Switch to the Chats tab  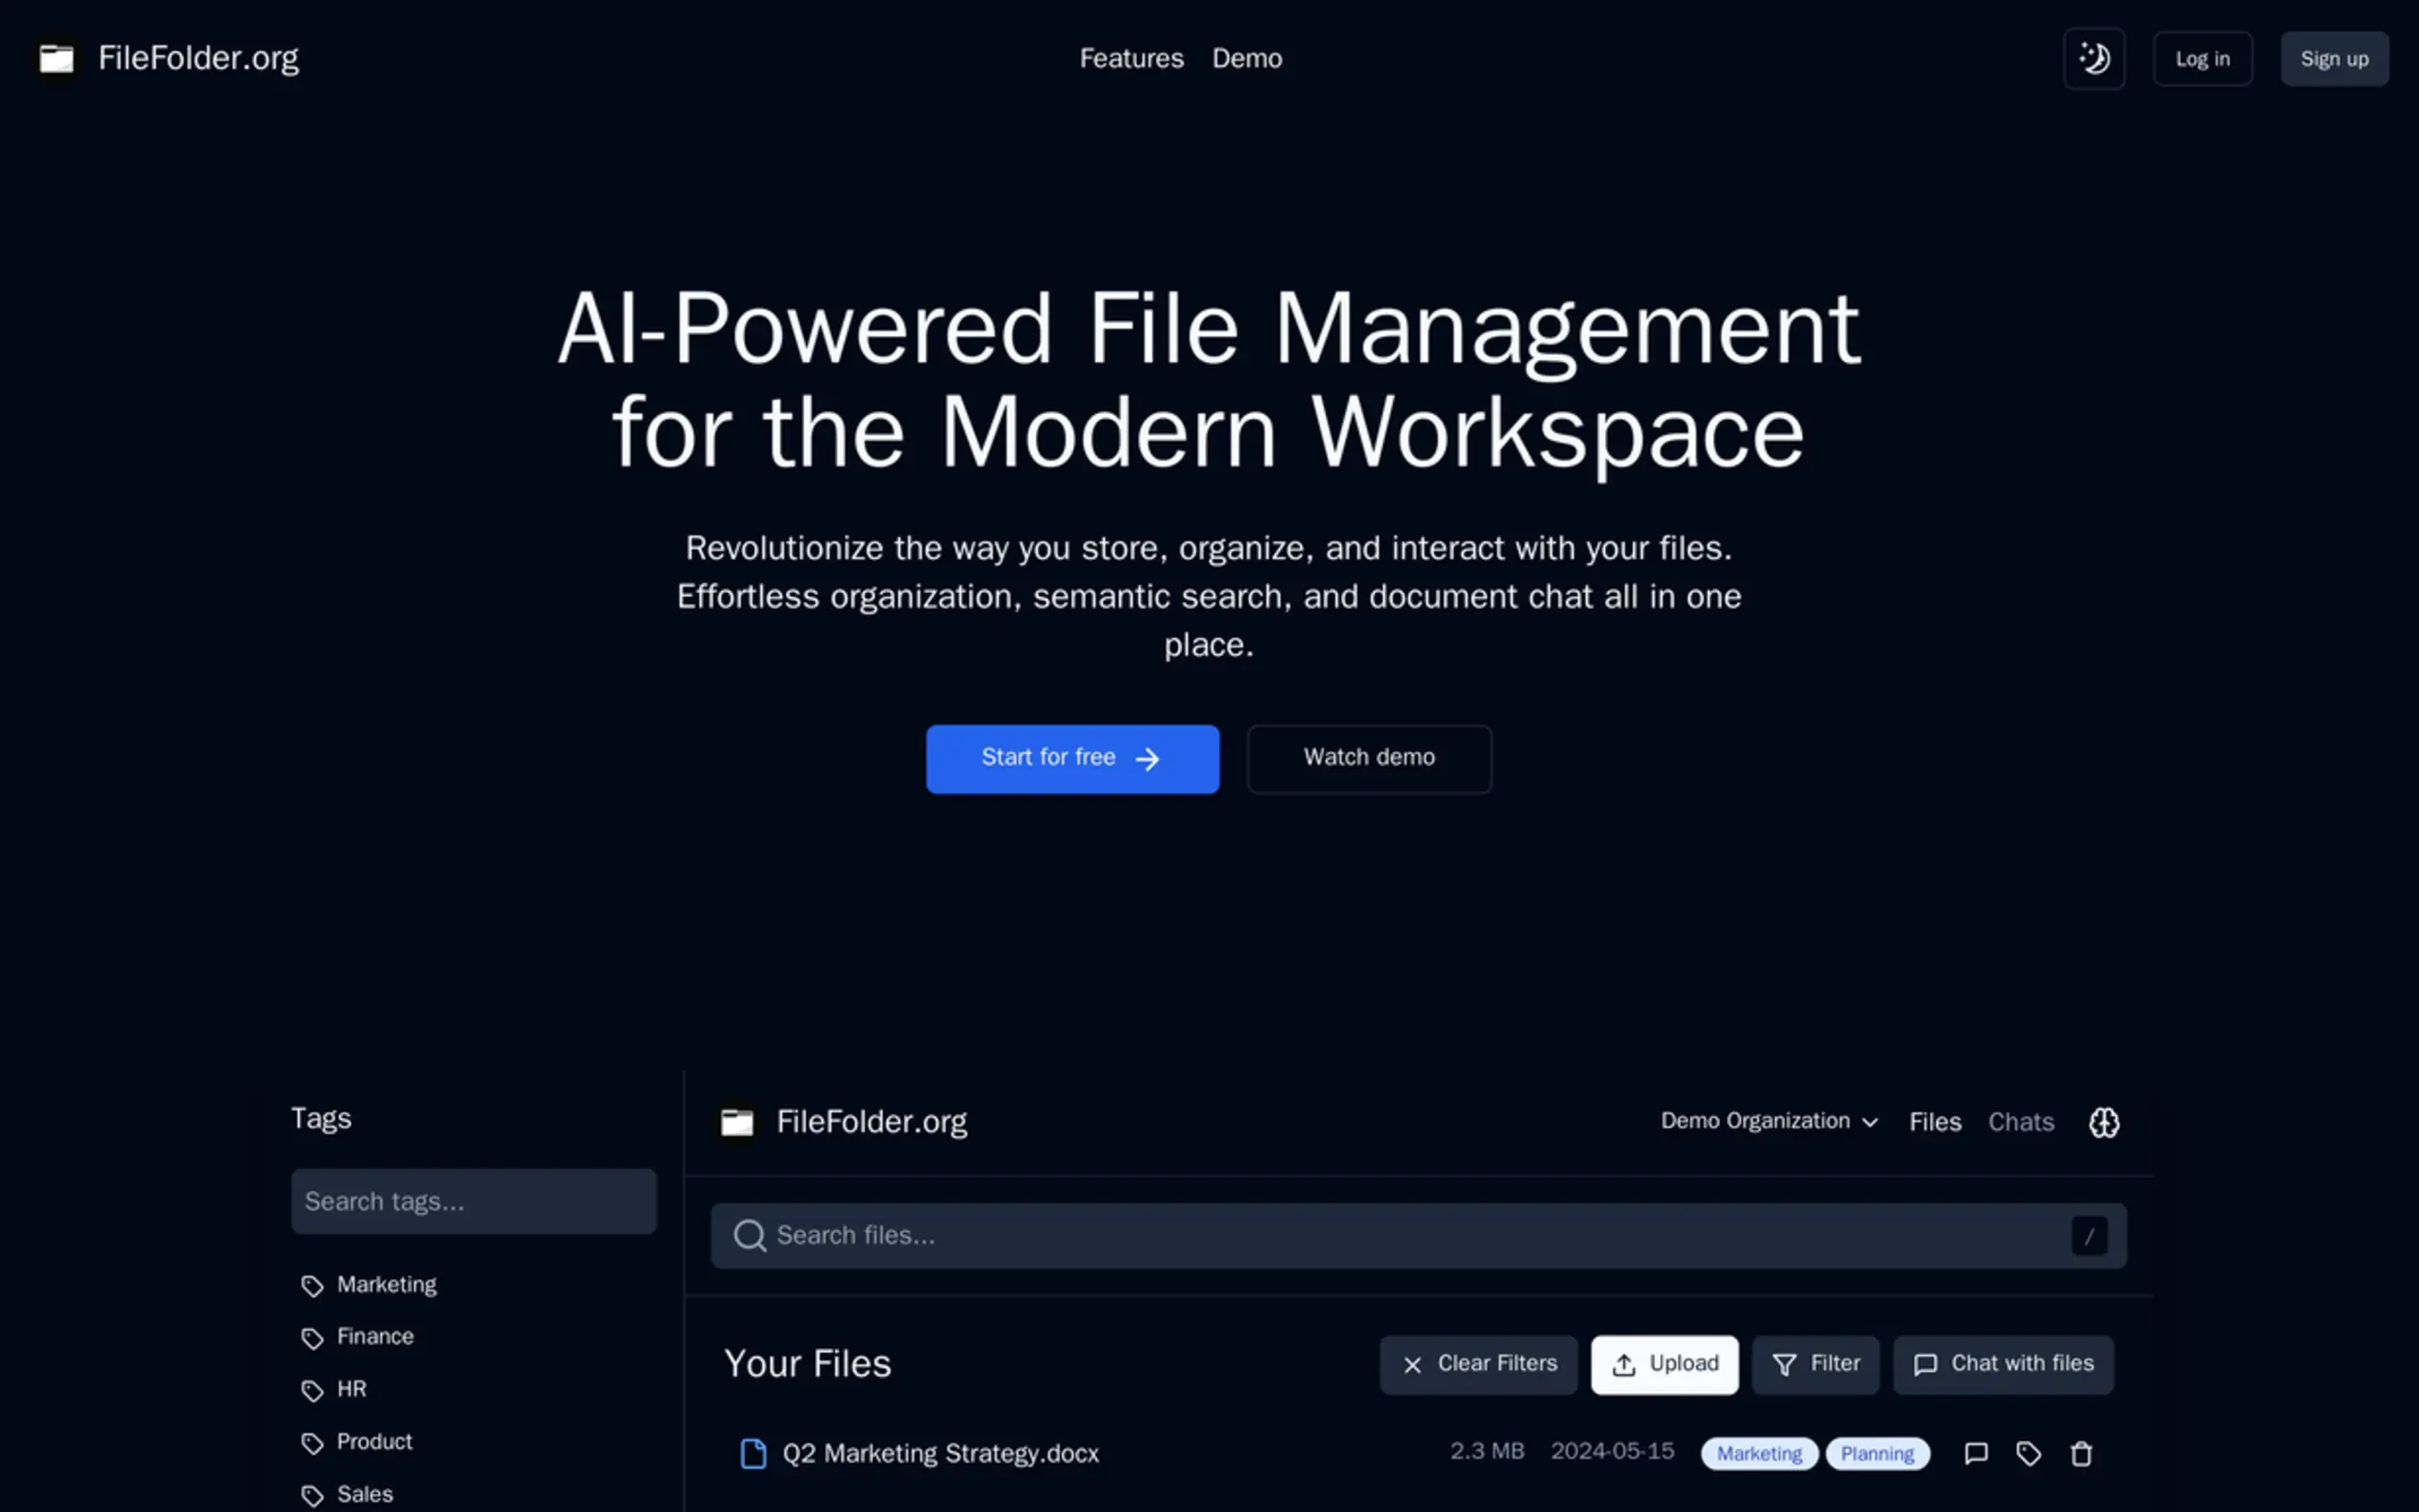click(x=2020, y=1122)
